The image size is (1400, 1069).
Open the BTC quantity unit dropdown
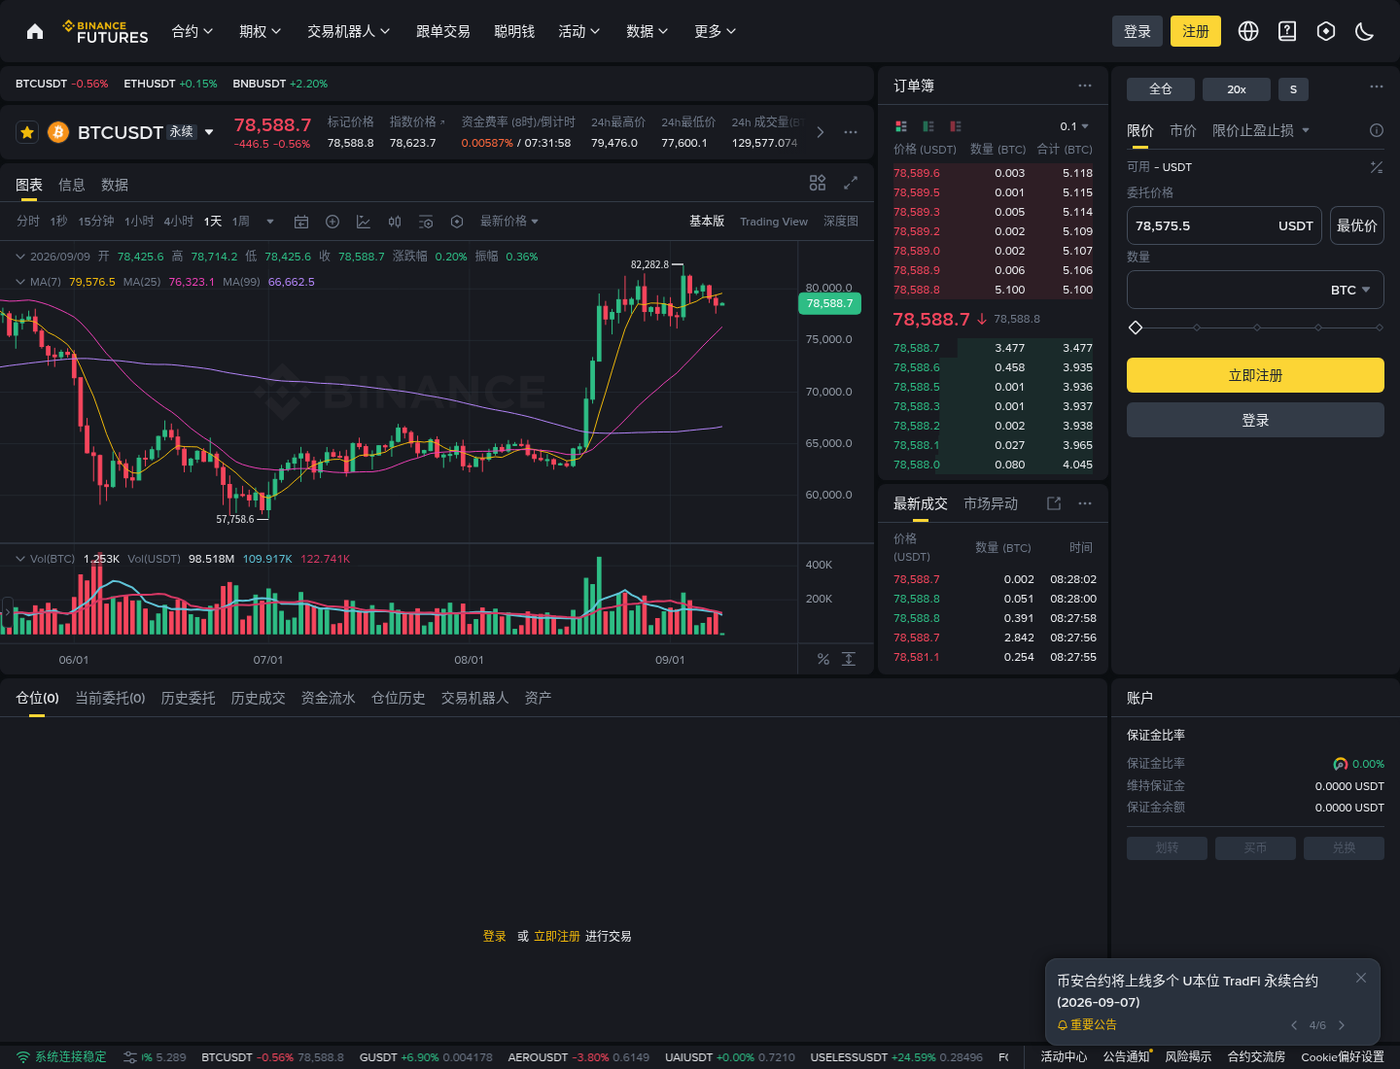tap(1350, 290)
